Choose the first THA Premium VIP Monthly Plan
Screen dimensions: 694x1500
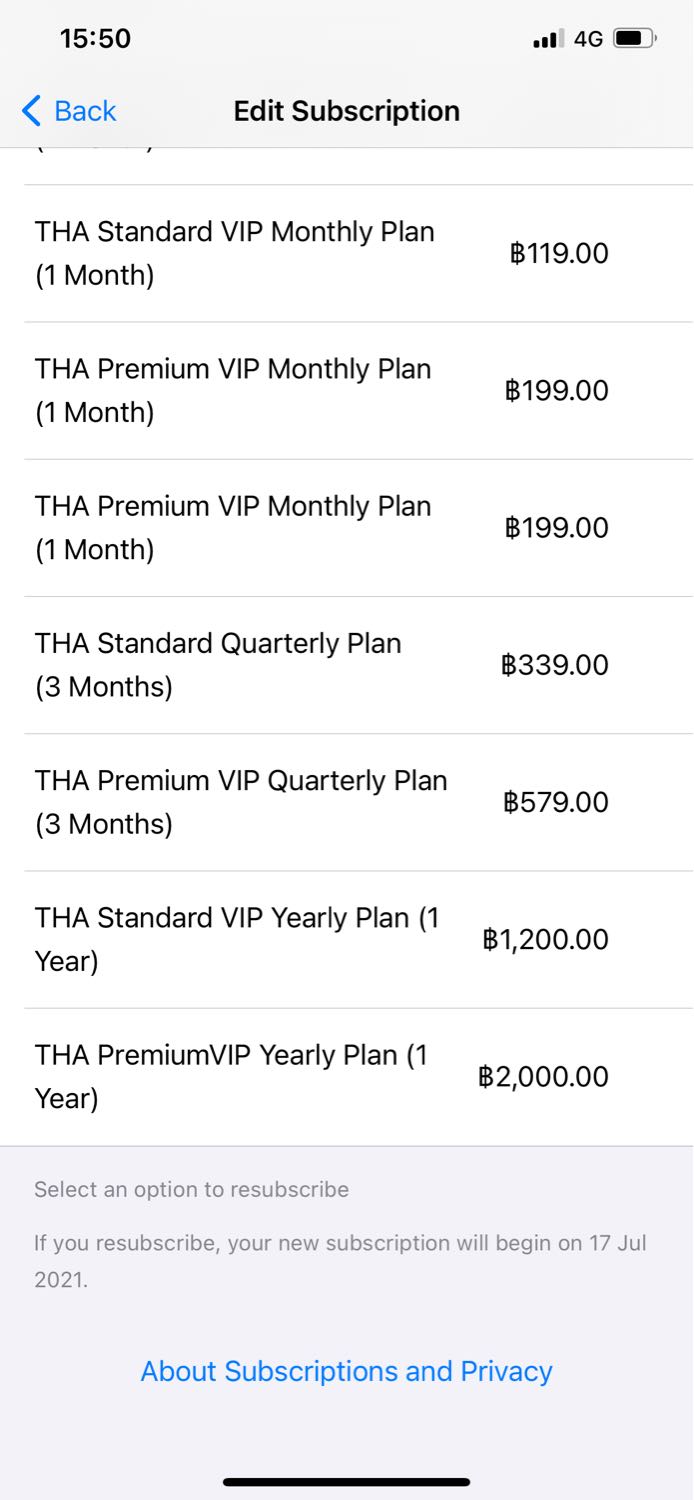(233, 390)
